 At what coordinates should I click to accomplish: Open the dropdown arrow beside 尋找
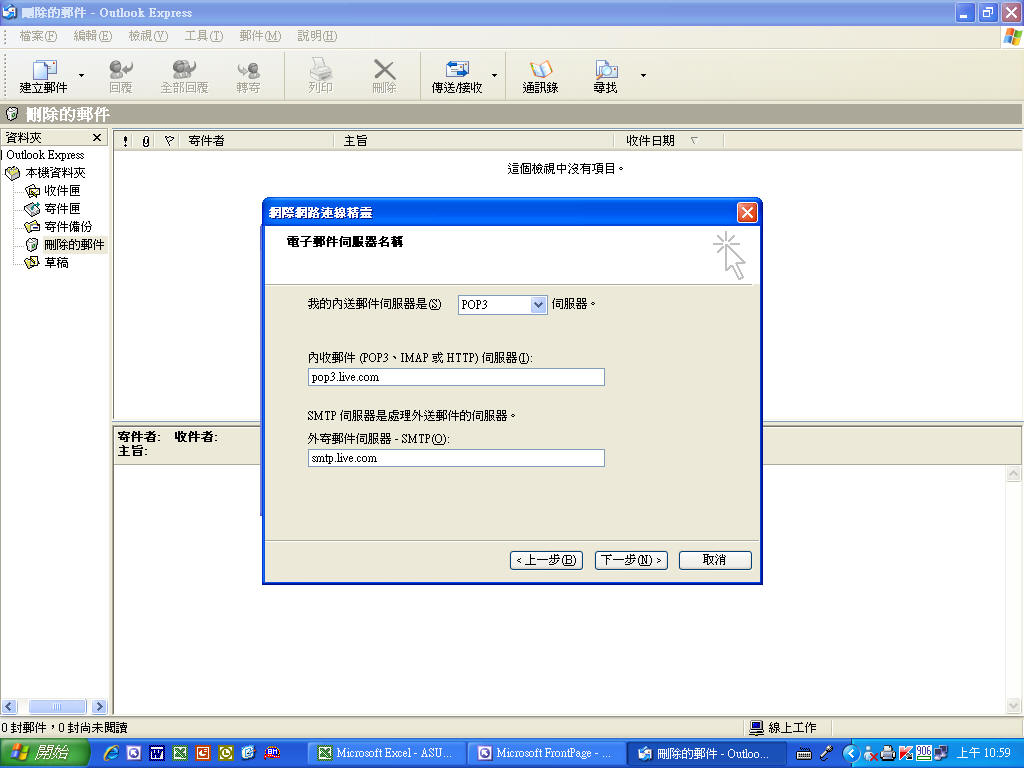pos(643,76)
